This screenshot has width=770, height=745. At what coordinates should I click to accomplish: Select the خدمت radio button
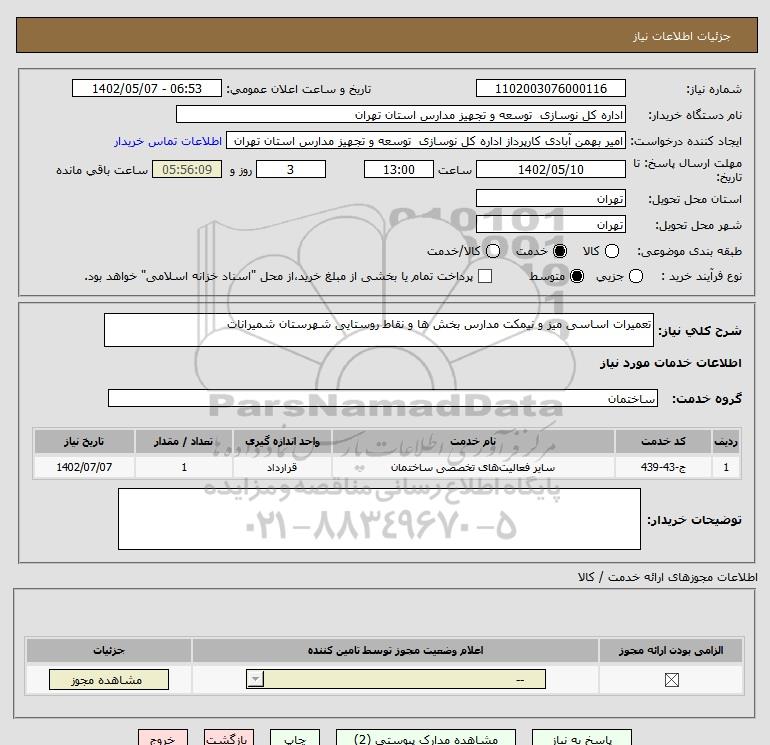click(x=559, y=251)
